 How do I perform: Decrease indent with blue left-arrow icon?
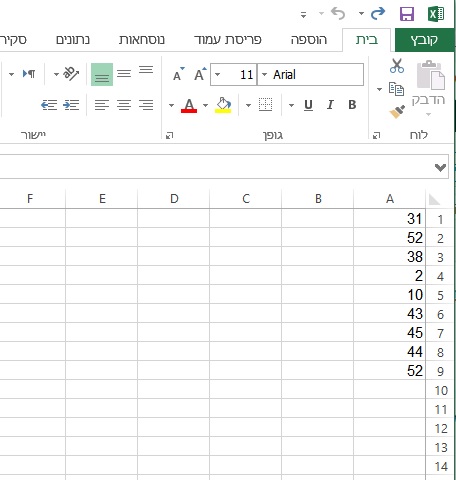49,105
